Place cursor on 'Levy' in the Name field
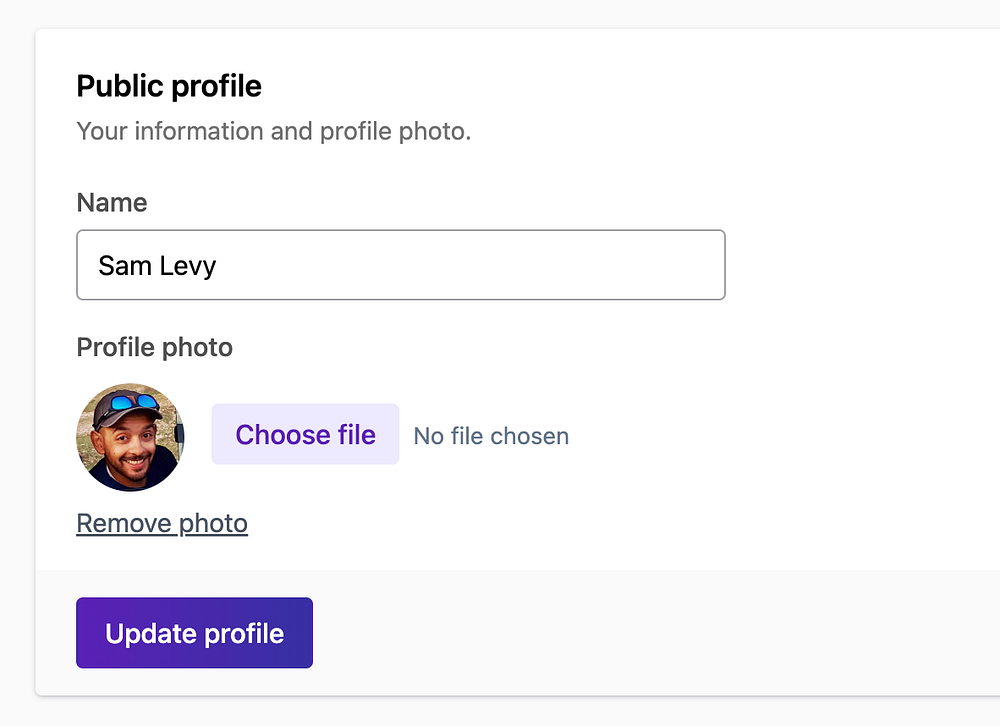The height and width of the screenshot is (726, 1000). 190,266
